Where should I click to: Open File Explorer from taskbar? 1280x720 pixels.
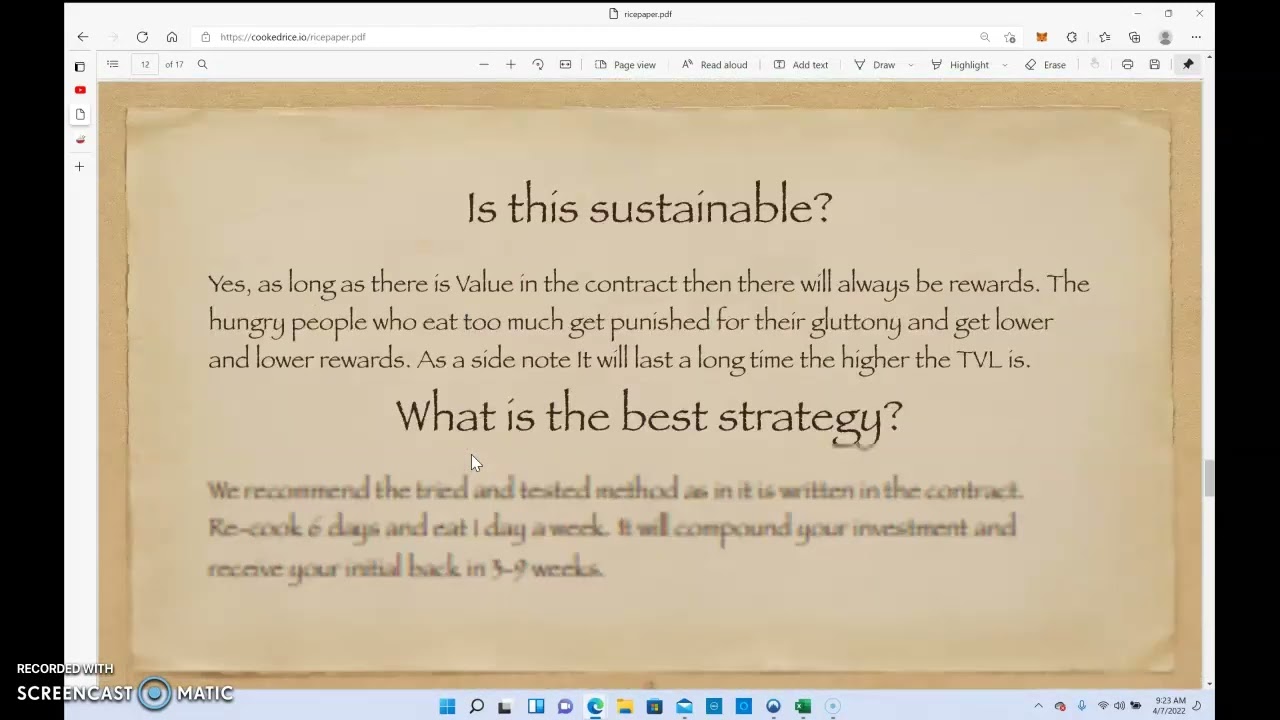click(625, 706)
